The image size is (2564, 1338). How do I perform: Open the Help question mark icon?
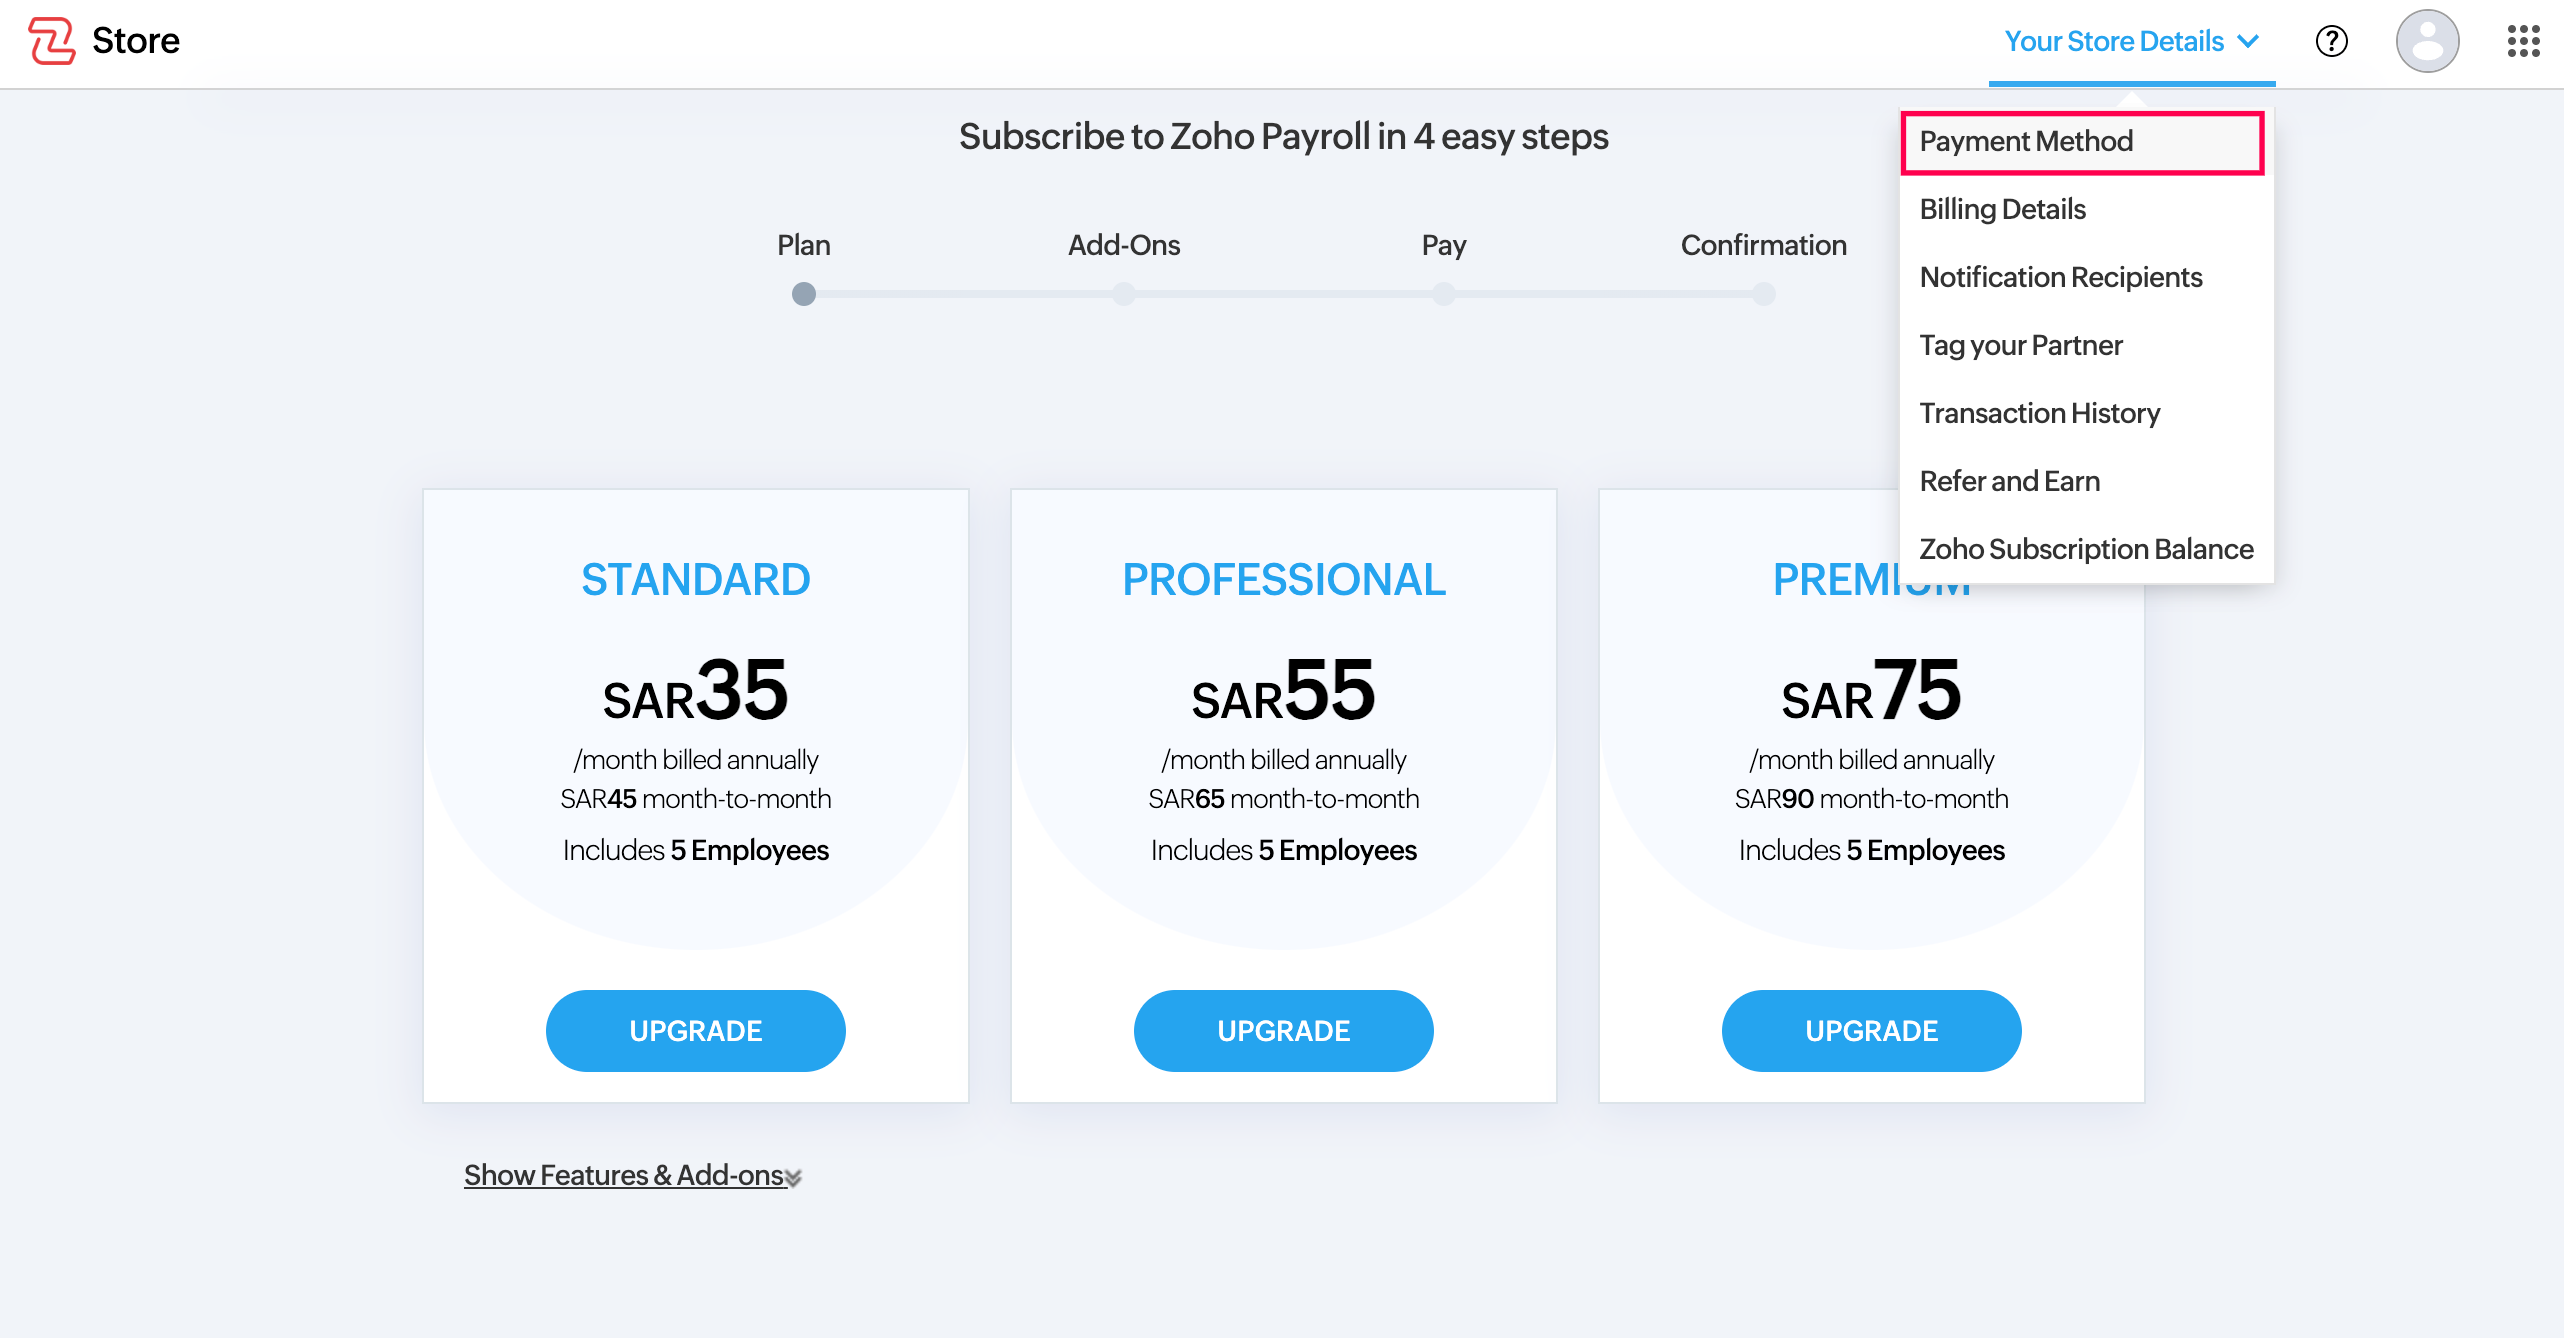coord(2331,41)
